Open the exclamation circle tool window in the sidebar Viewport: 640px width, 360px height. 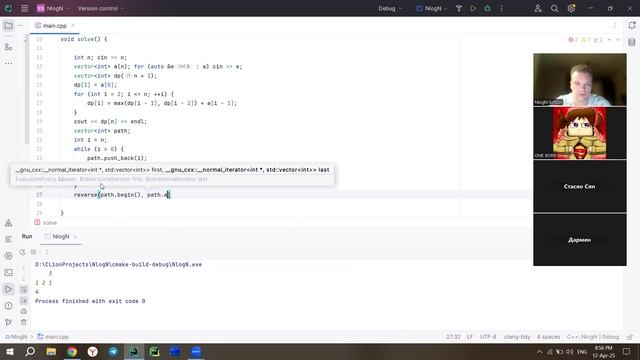pyautogui.click(x=8, y=306)
